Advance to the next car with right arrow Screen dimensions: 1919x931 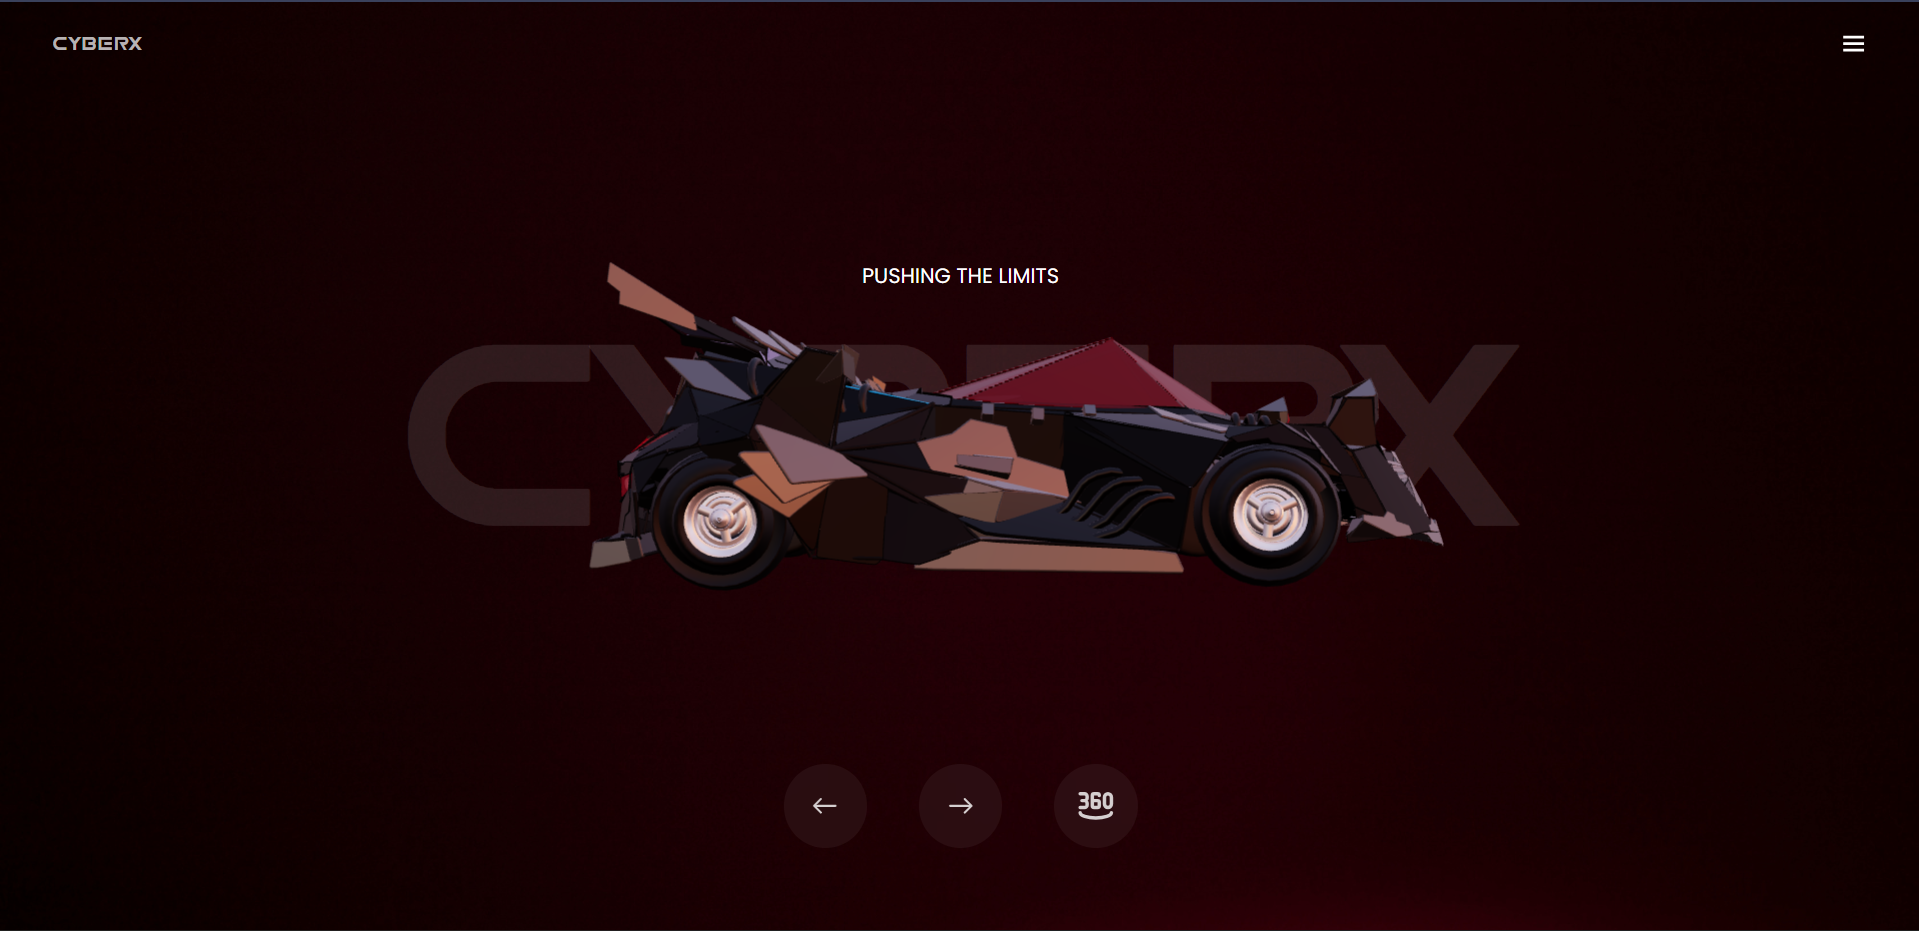click(x=960, y=806)
